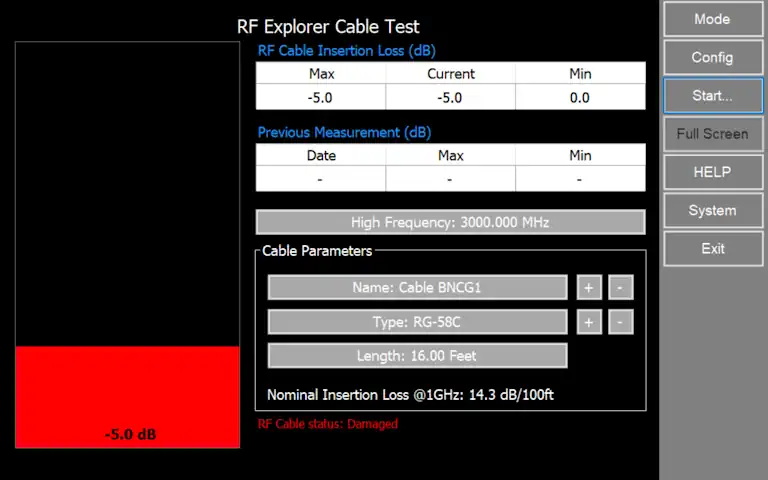Click the plus button beside Cable Name
768x480 pixels.
click(588, 288)
